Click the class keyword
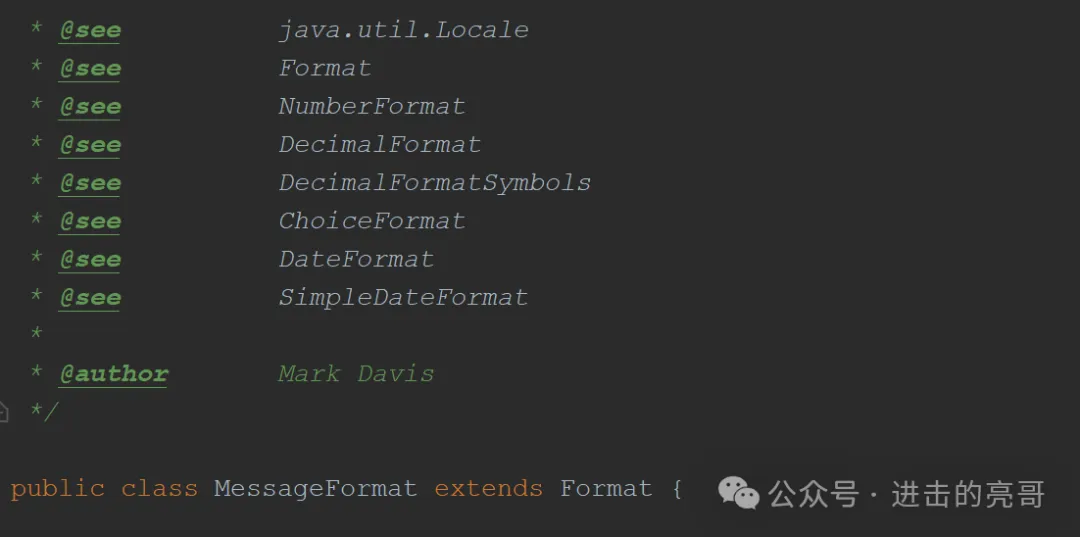1080x537 pixels. [159, 489]
